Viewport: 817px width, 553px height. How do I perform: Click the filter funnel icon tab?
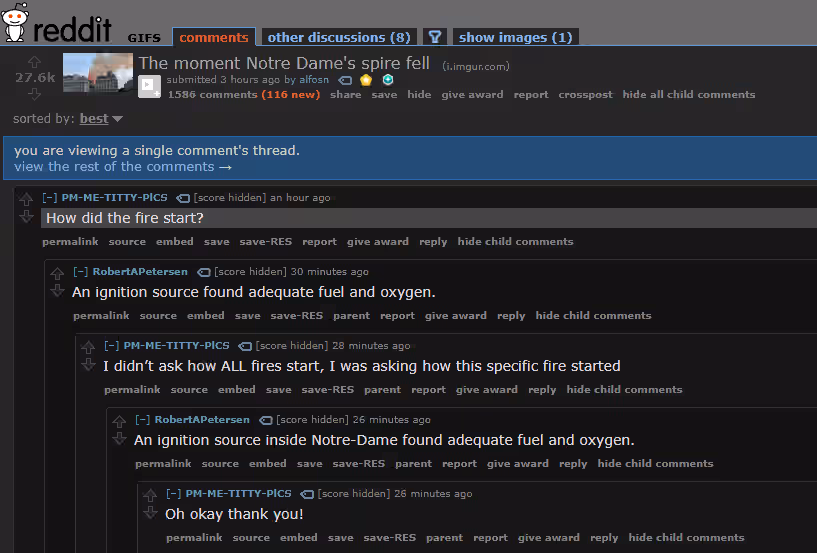[435, 37]
